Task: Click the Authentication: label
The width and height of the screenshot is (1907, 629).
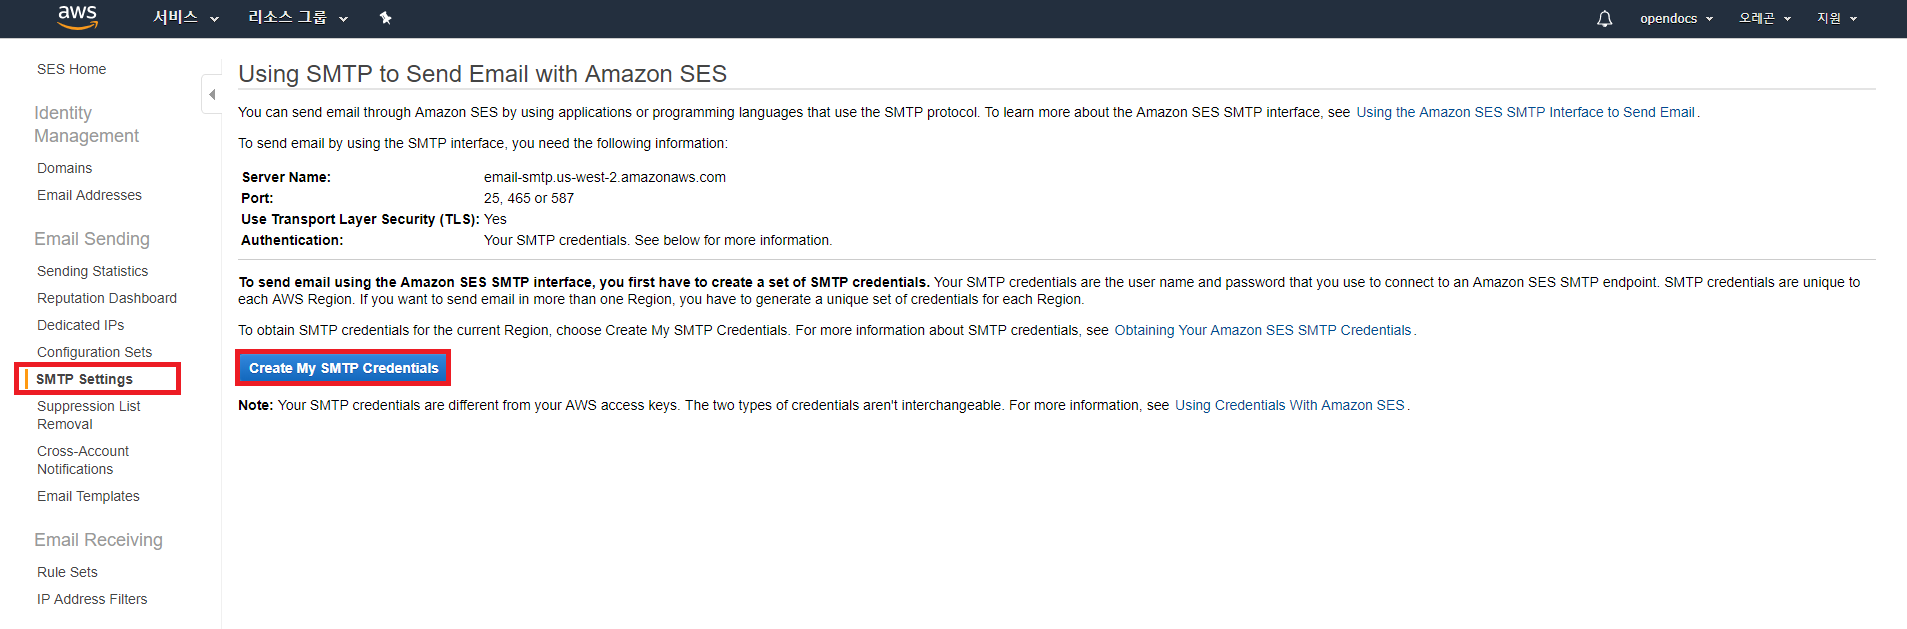Action: tap(292, 240)
